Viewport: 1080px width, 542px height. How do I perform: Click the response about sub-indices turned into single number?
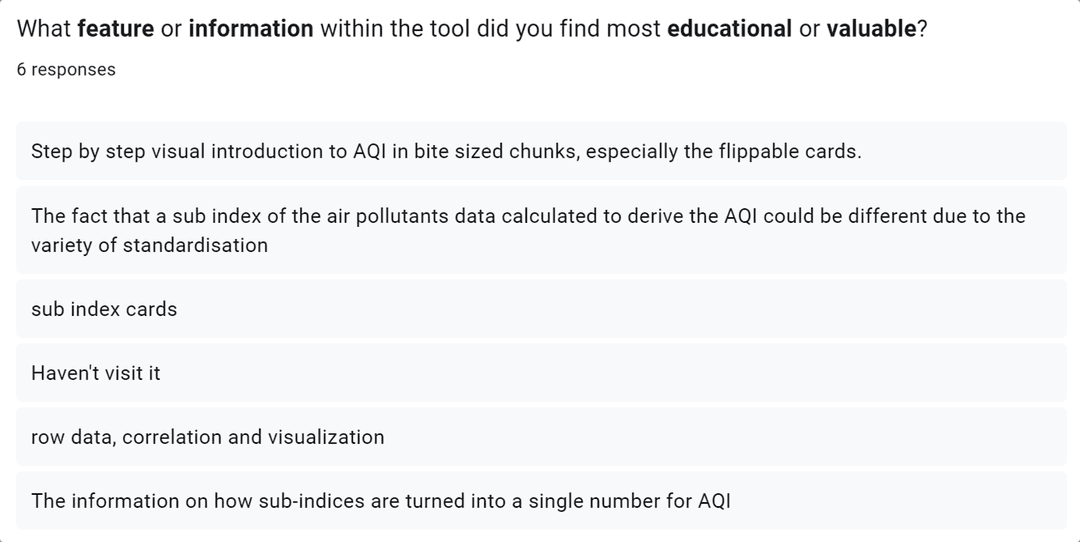point(541,501)
